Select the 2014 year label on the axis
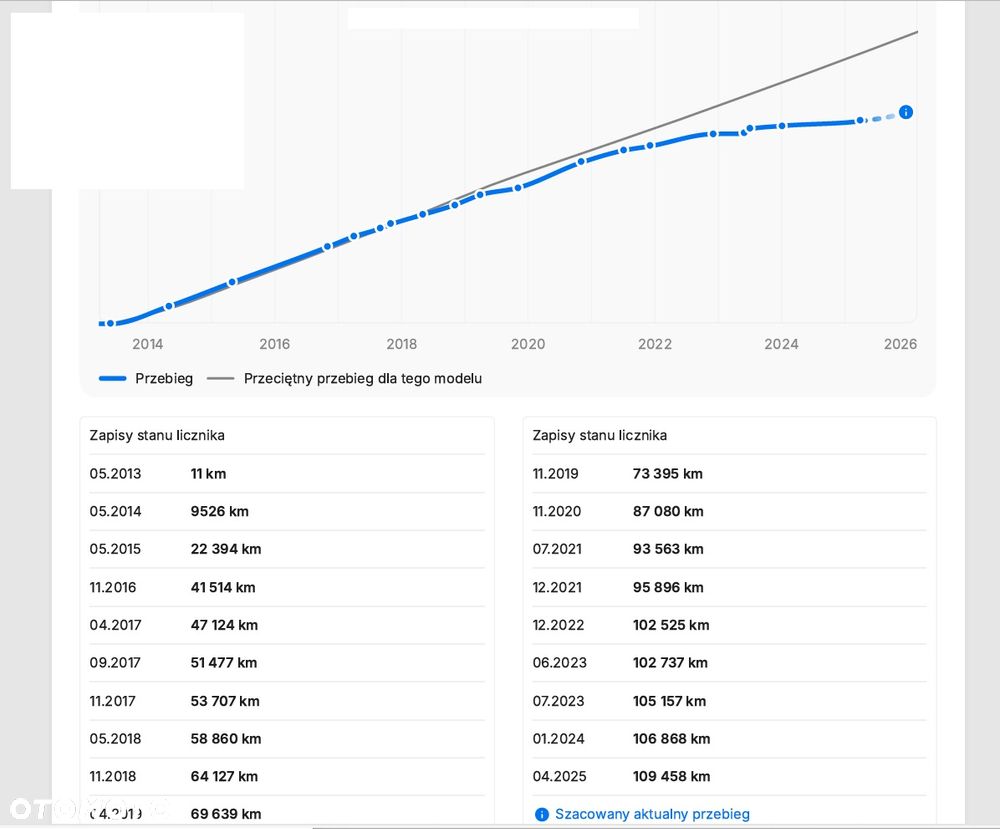The width and height of the screenshot is (1000, 829). 147,344
